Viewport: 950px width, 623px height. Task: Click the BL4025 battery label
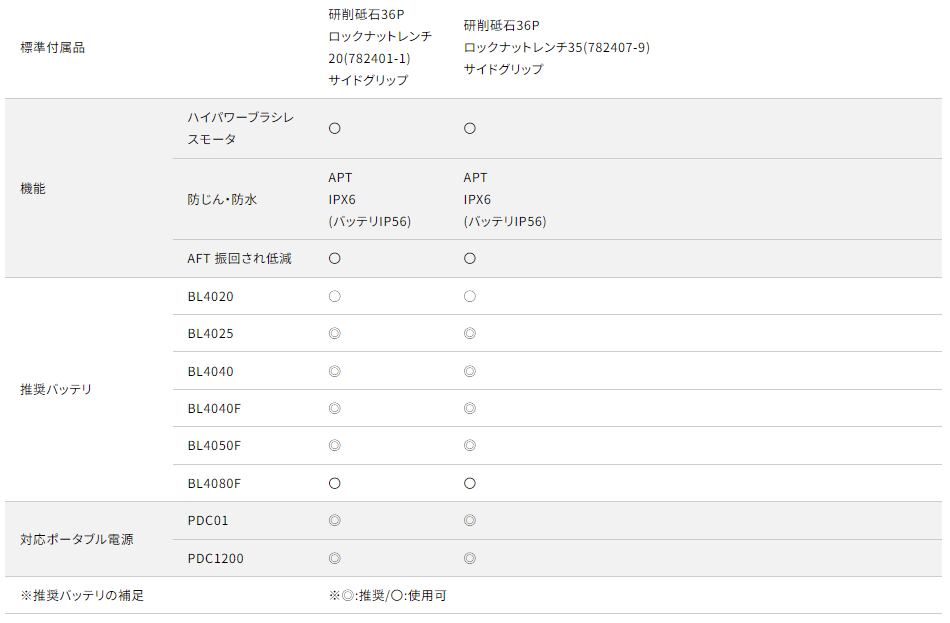pos(210,334)
